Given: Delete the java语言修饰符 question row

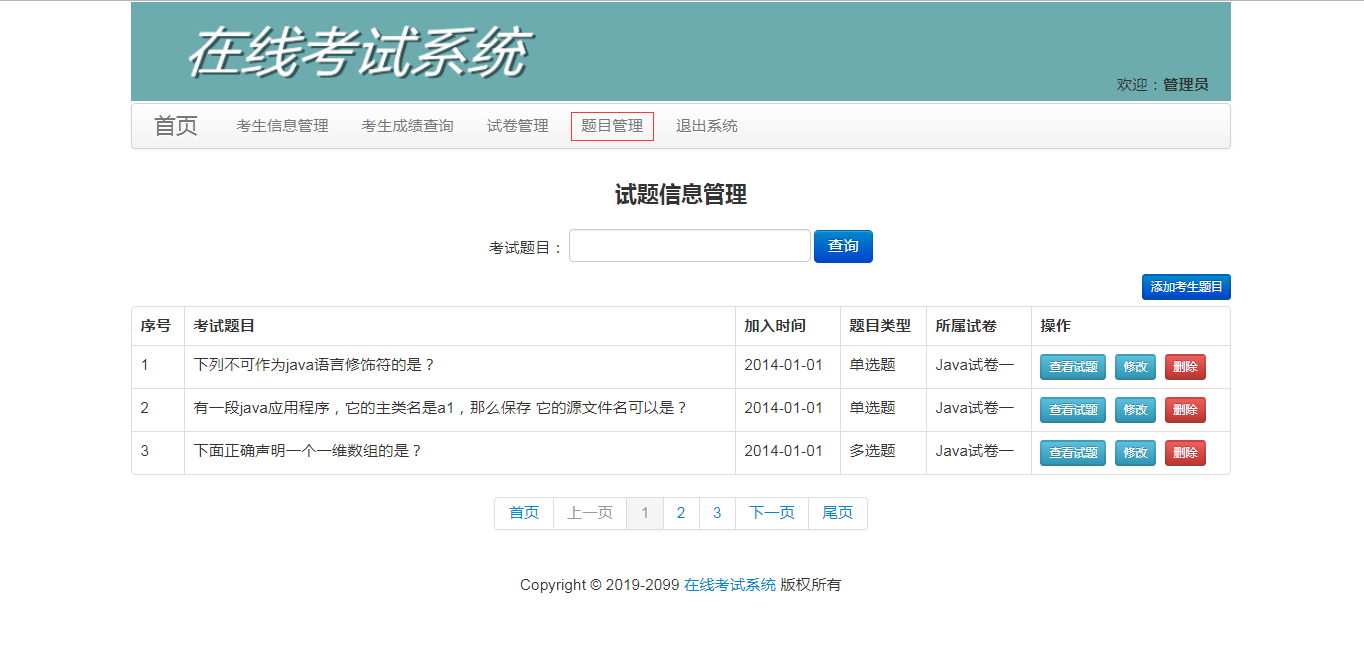Looking at the screenshot, I should coord(1185,367).
